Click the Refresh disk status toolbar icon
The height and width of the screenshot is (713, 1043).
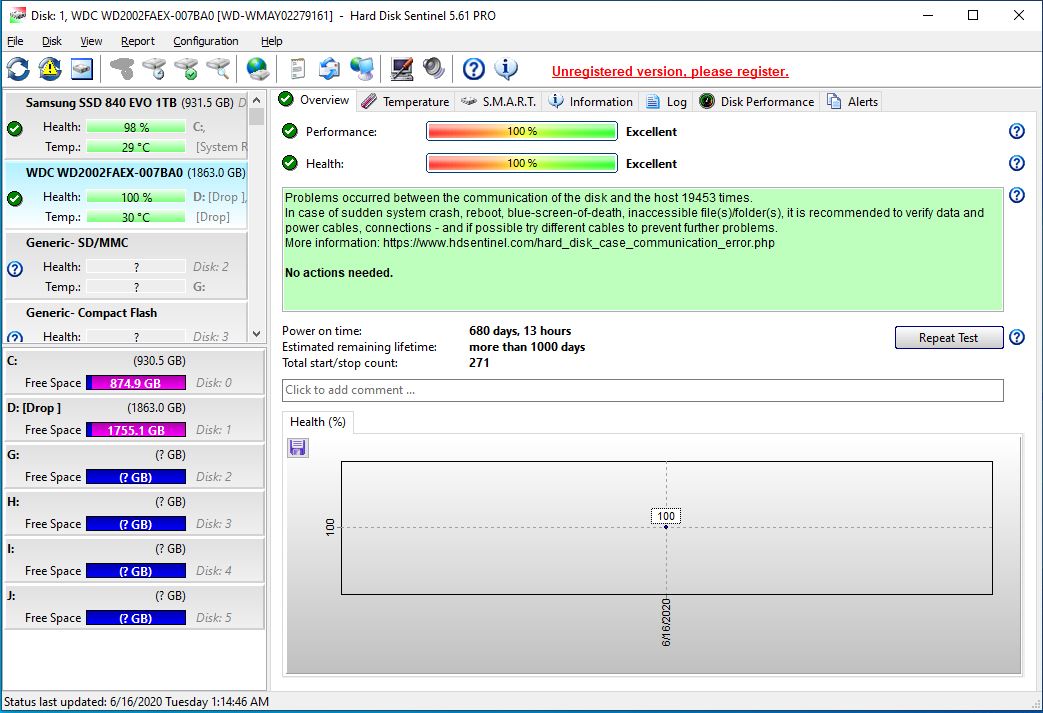click(18, 69)
